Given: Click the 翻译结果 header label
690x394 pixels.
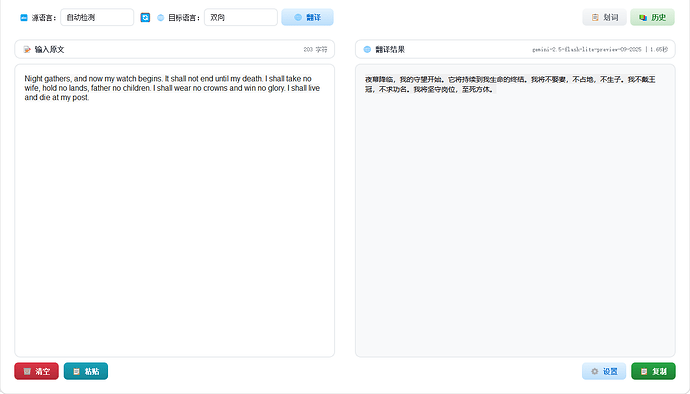Looking at the screenshot, I should (390, 49).
